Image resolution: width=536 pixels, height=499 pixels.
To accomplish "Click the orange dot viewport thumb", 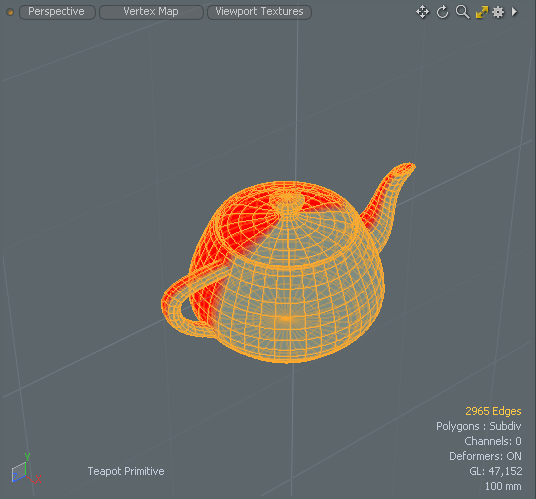I will coord(10,12).
